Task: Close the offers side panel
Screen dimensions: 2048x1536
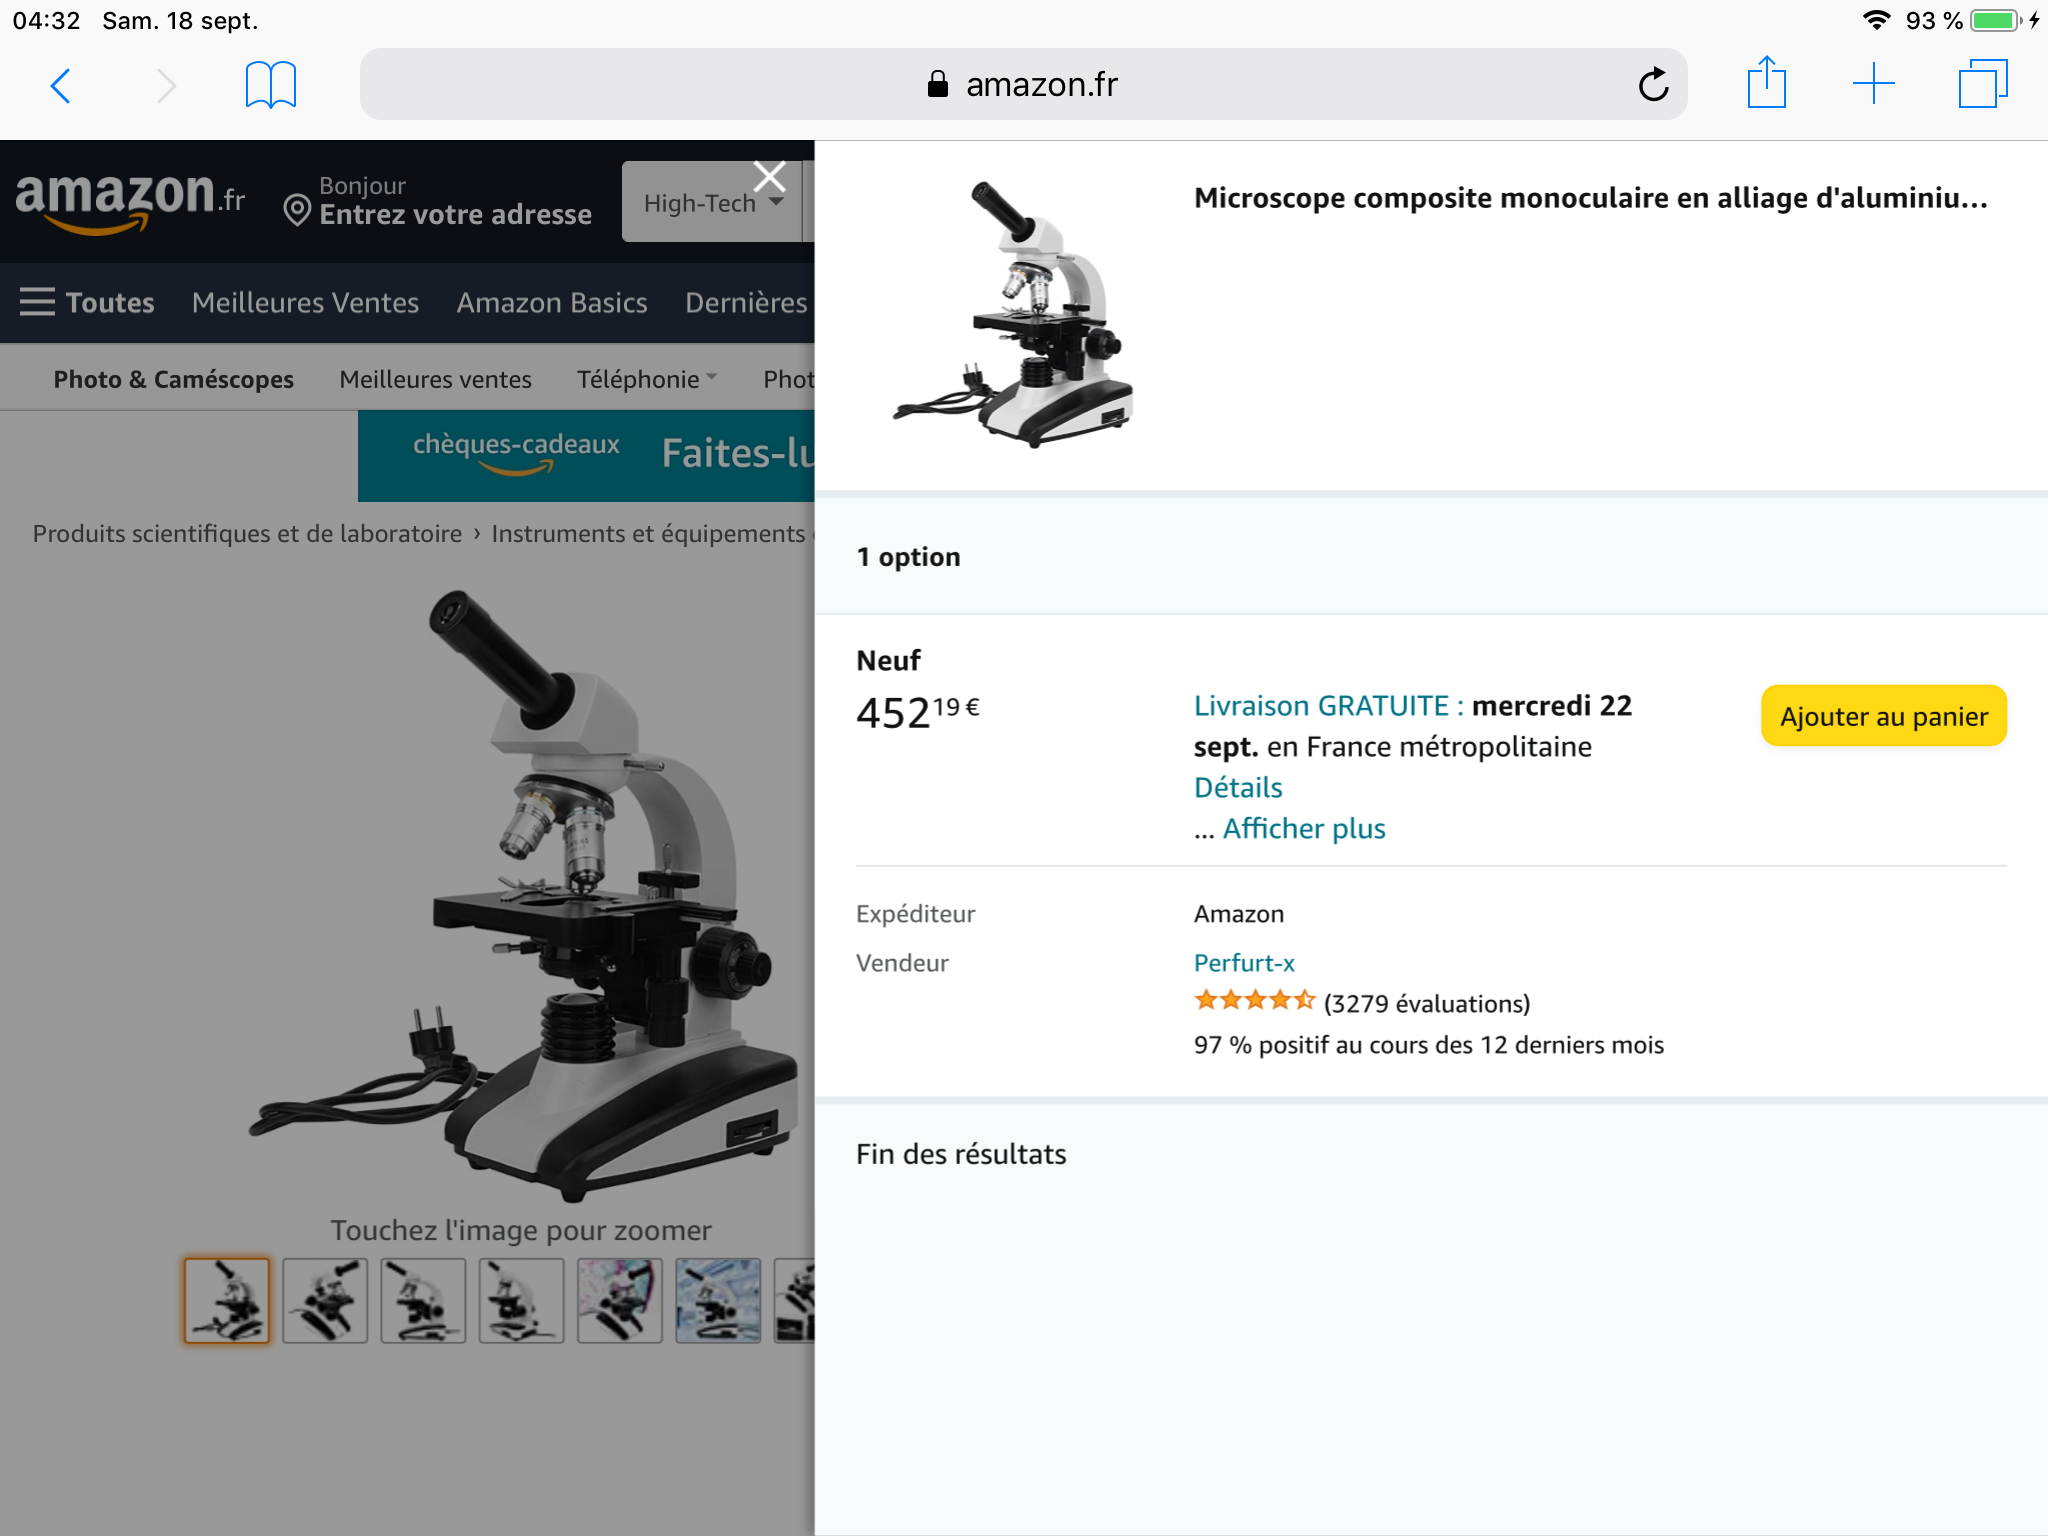Action: (x=769, y=177)
